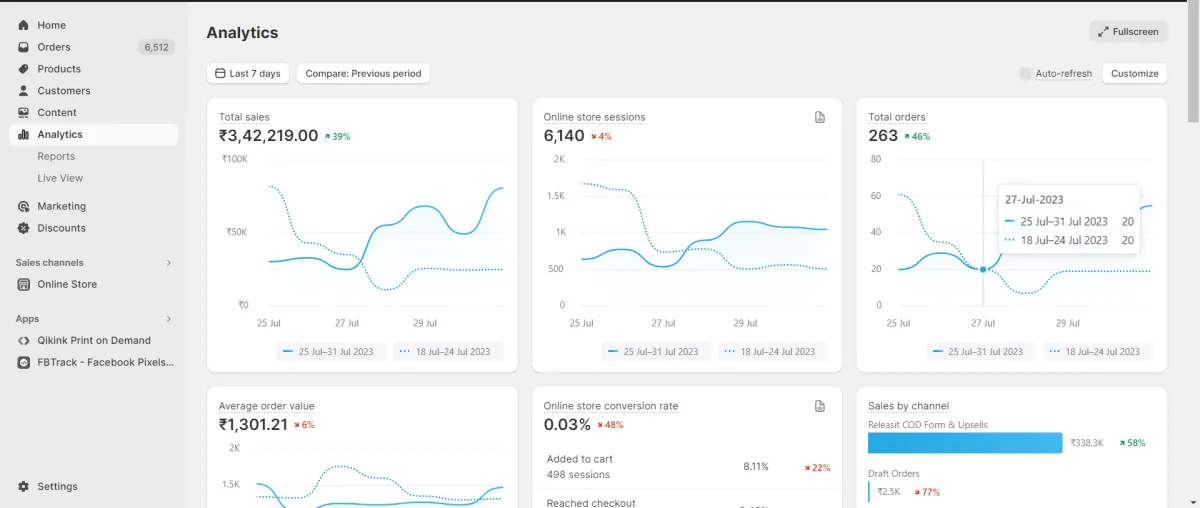Open Online Store sales channel

(x=93, y=284)
